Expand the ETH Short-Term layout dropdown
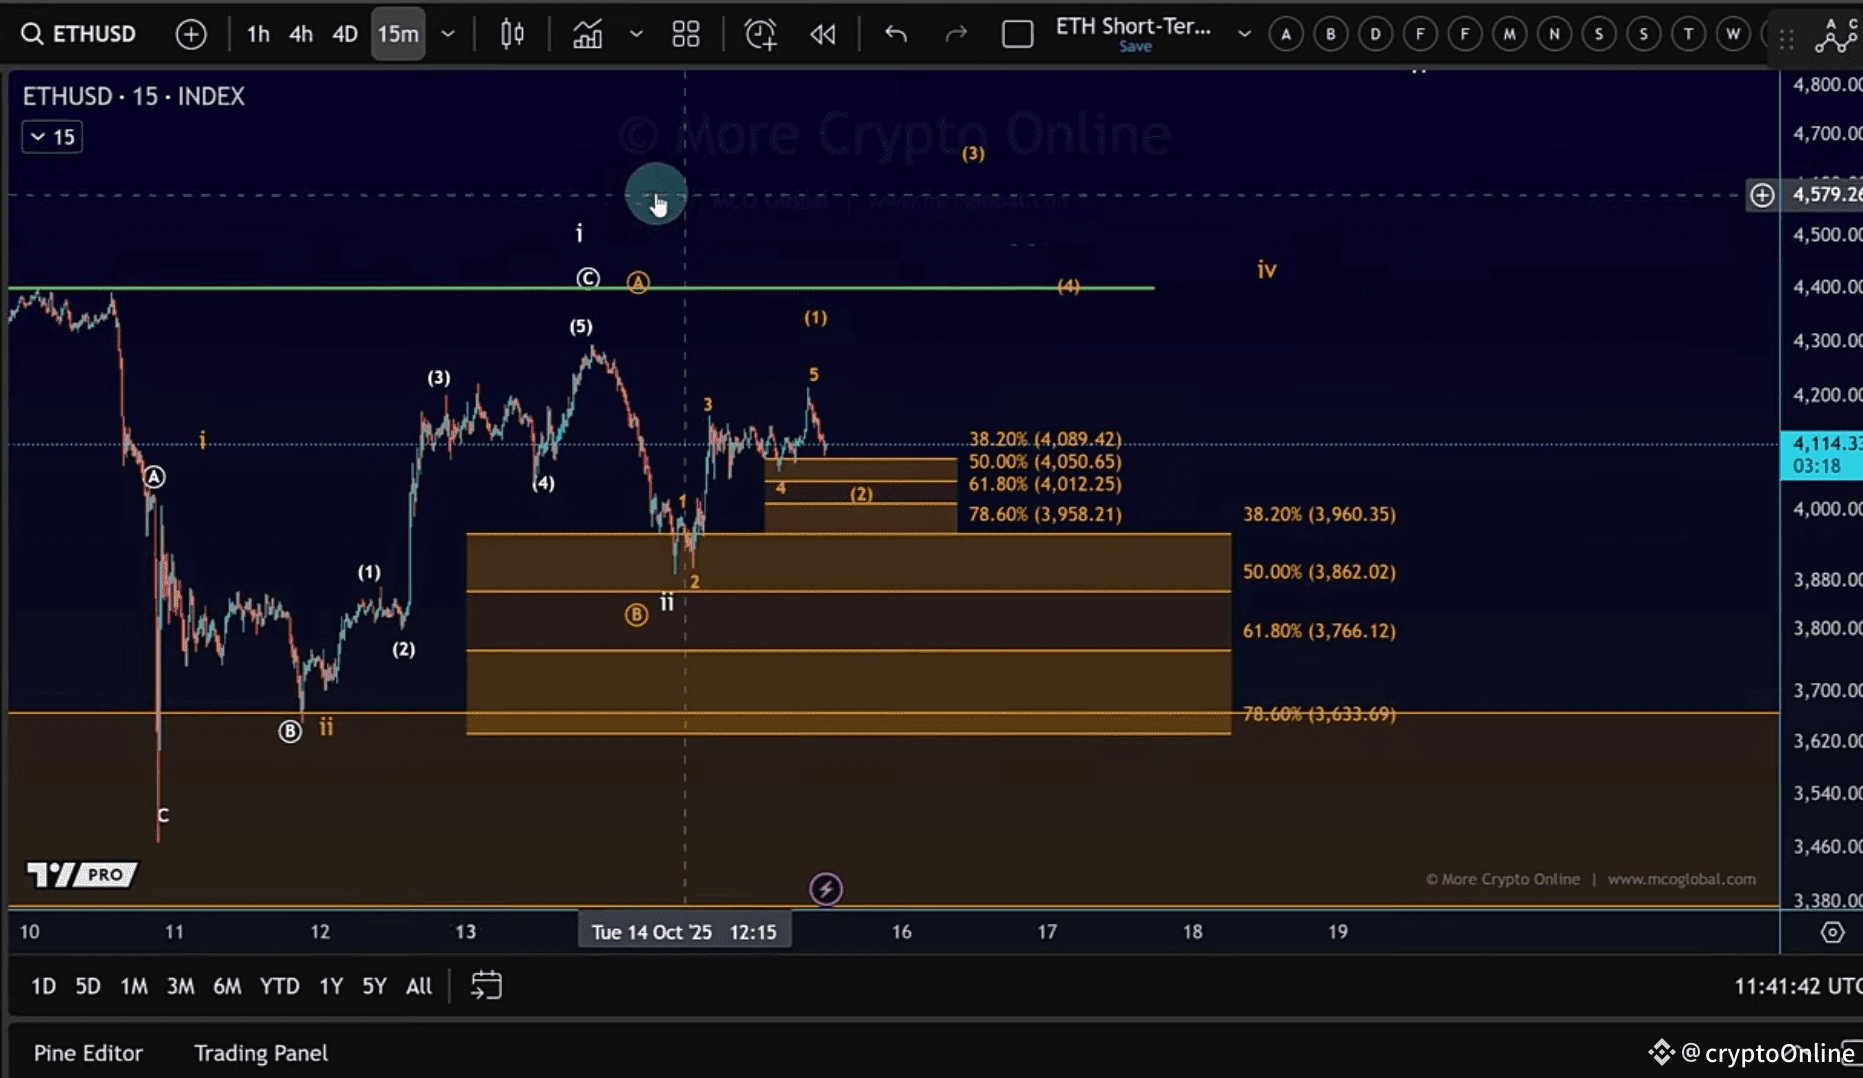The height and width of the screenshot is (1078, 1863). click(1244, 34)
